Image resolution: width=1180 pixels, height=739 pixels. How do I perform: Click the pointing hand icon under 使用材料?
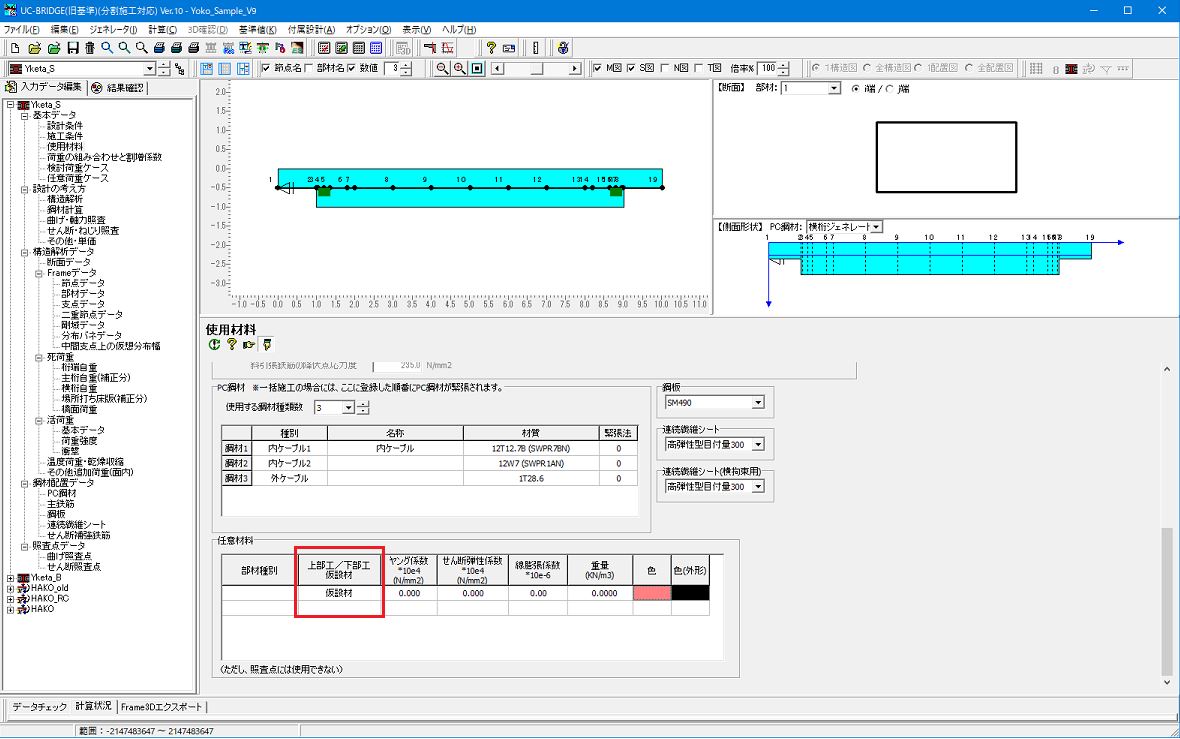click(249, 345)
